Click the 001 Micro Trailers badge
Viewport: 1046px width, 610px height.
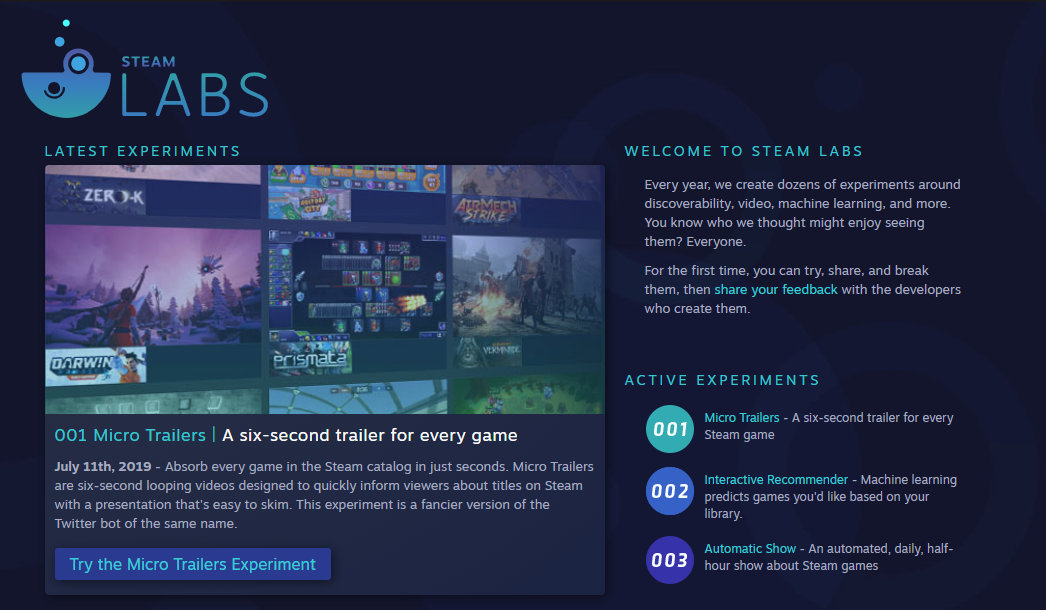pos(670,429)
